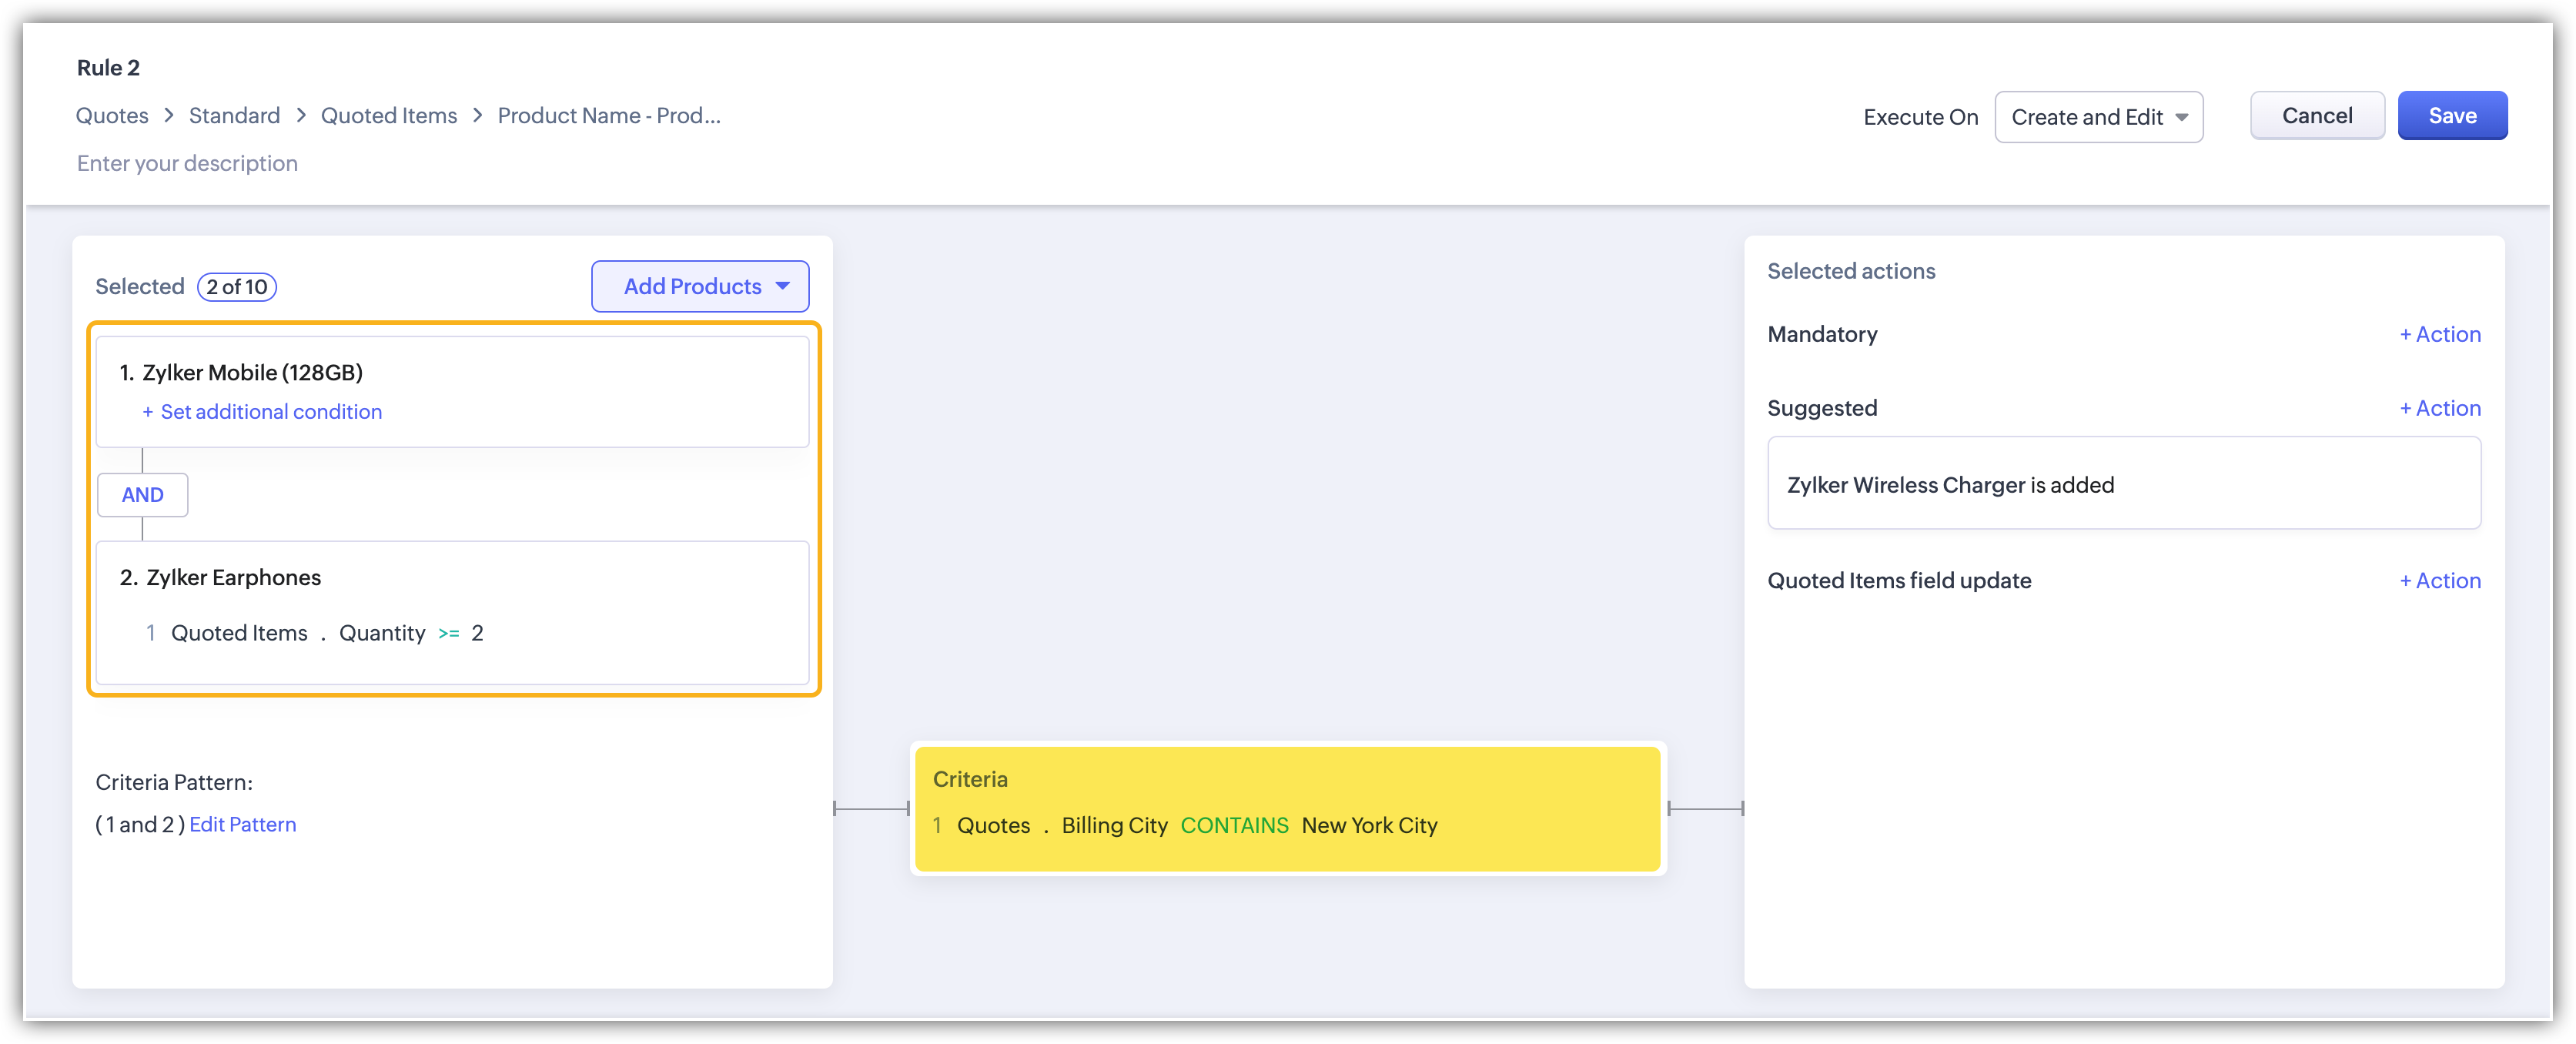The width and height of the screenshot is (2576, 1044).
Task: Click the Edit Pattern link
Action: coord(242,824)
